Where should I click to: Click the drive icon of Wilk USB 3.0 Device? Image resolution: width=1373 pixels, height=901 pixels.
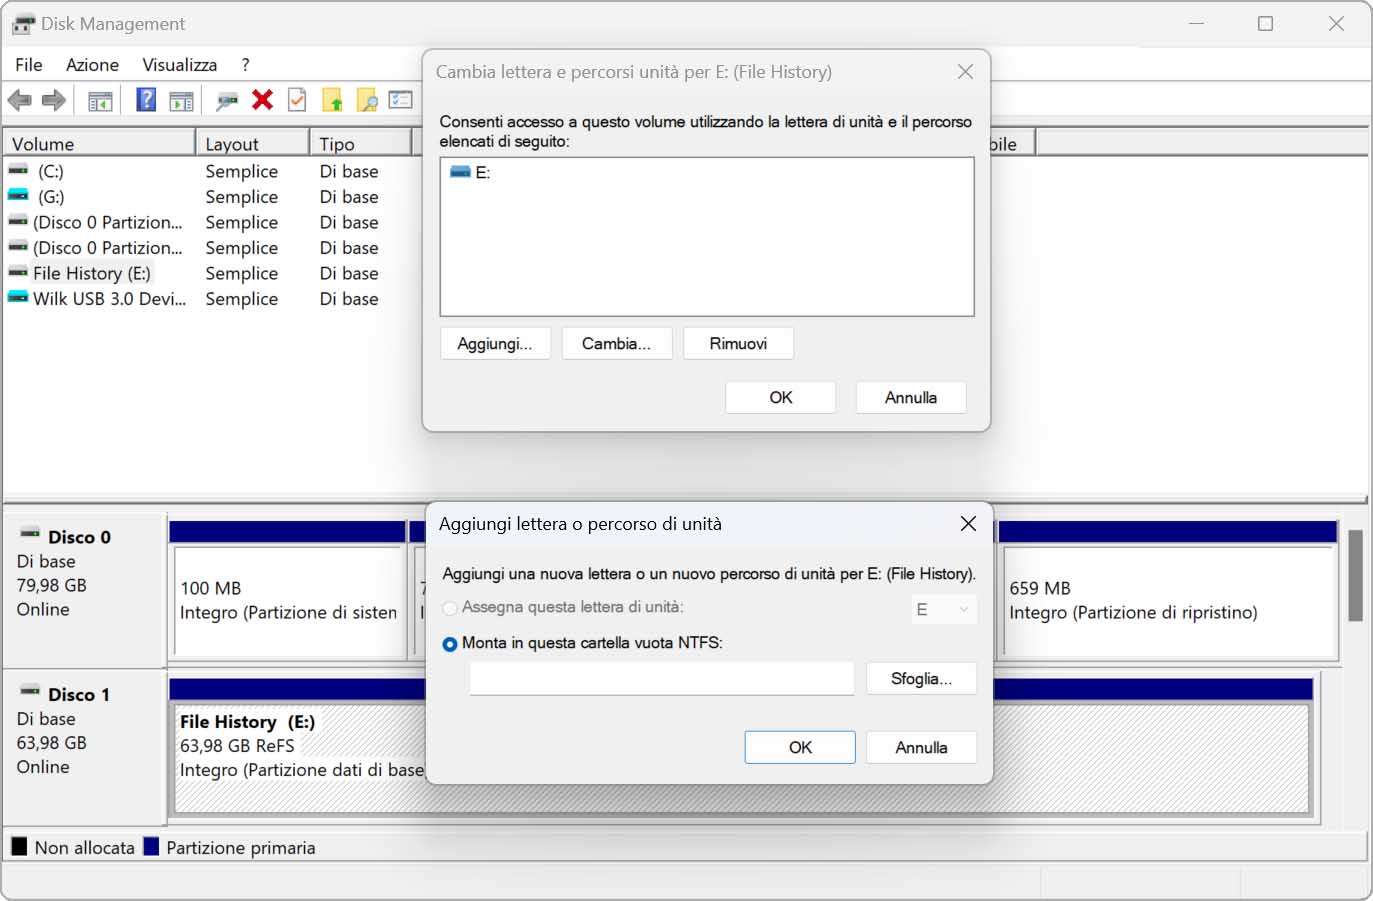click(x=18, y=298)
